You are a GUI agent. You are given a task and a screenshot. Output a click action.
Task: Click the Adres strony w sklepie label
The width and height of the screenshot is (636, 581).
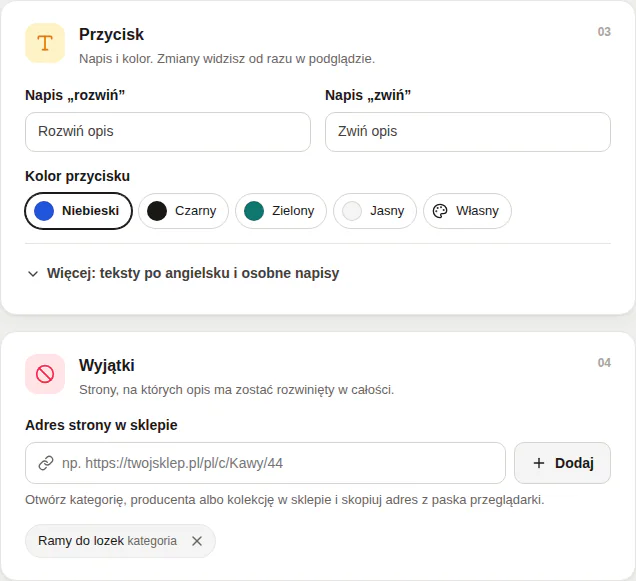click(x=101, y=425)
